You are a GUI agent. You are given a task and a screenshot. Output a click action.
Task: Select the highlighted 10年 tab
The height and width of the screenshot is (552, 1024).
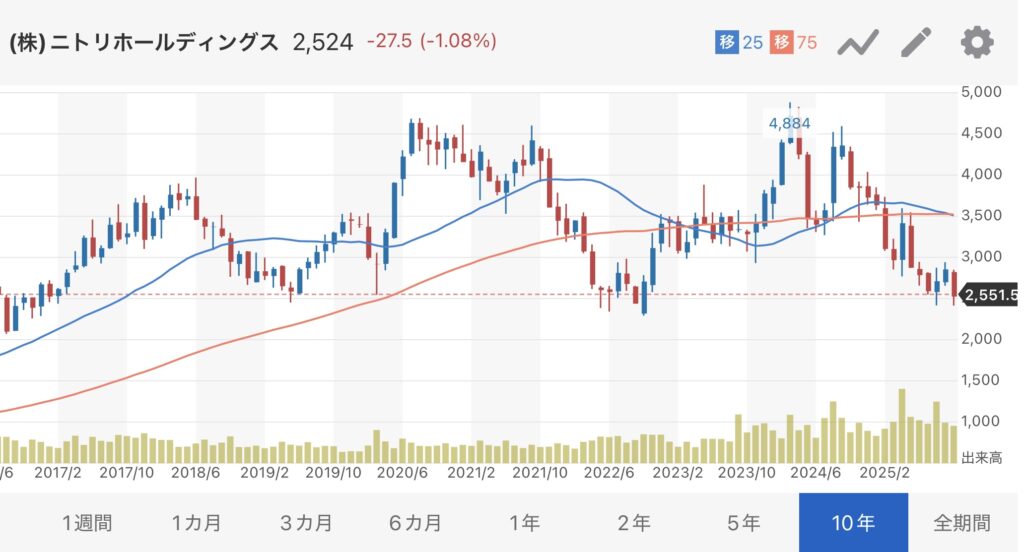[853, 522]
